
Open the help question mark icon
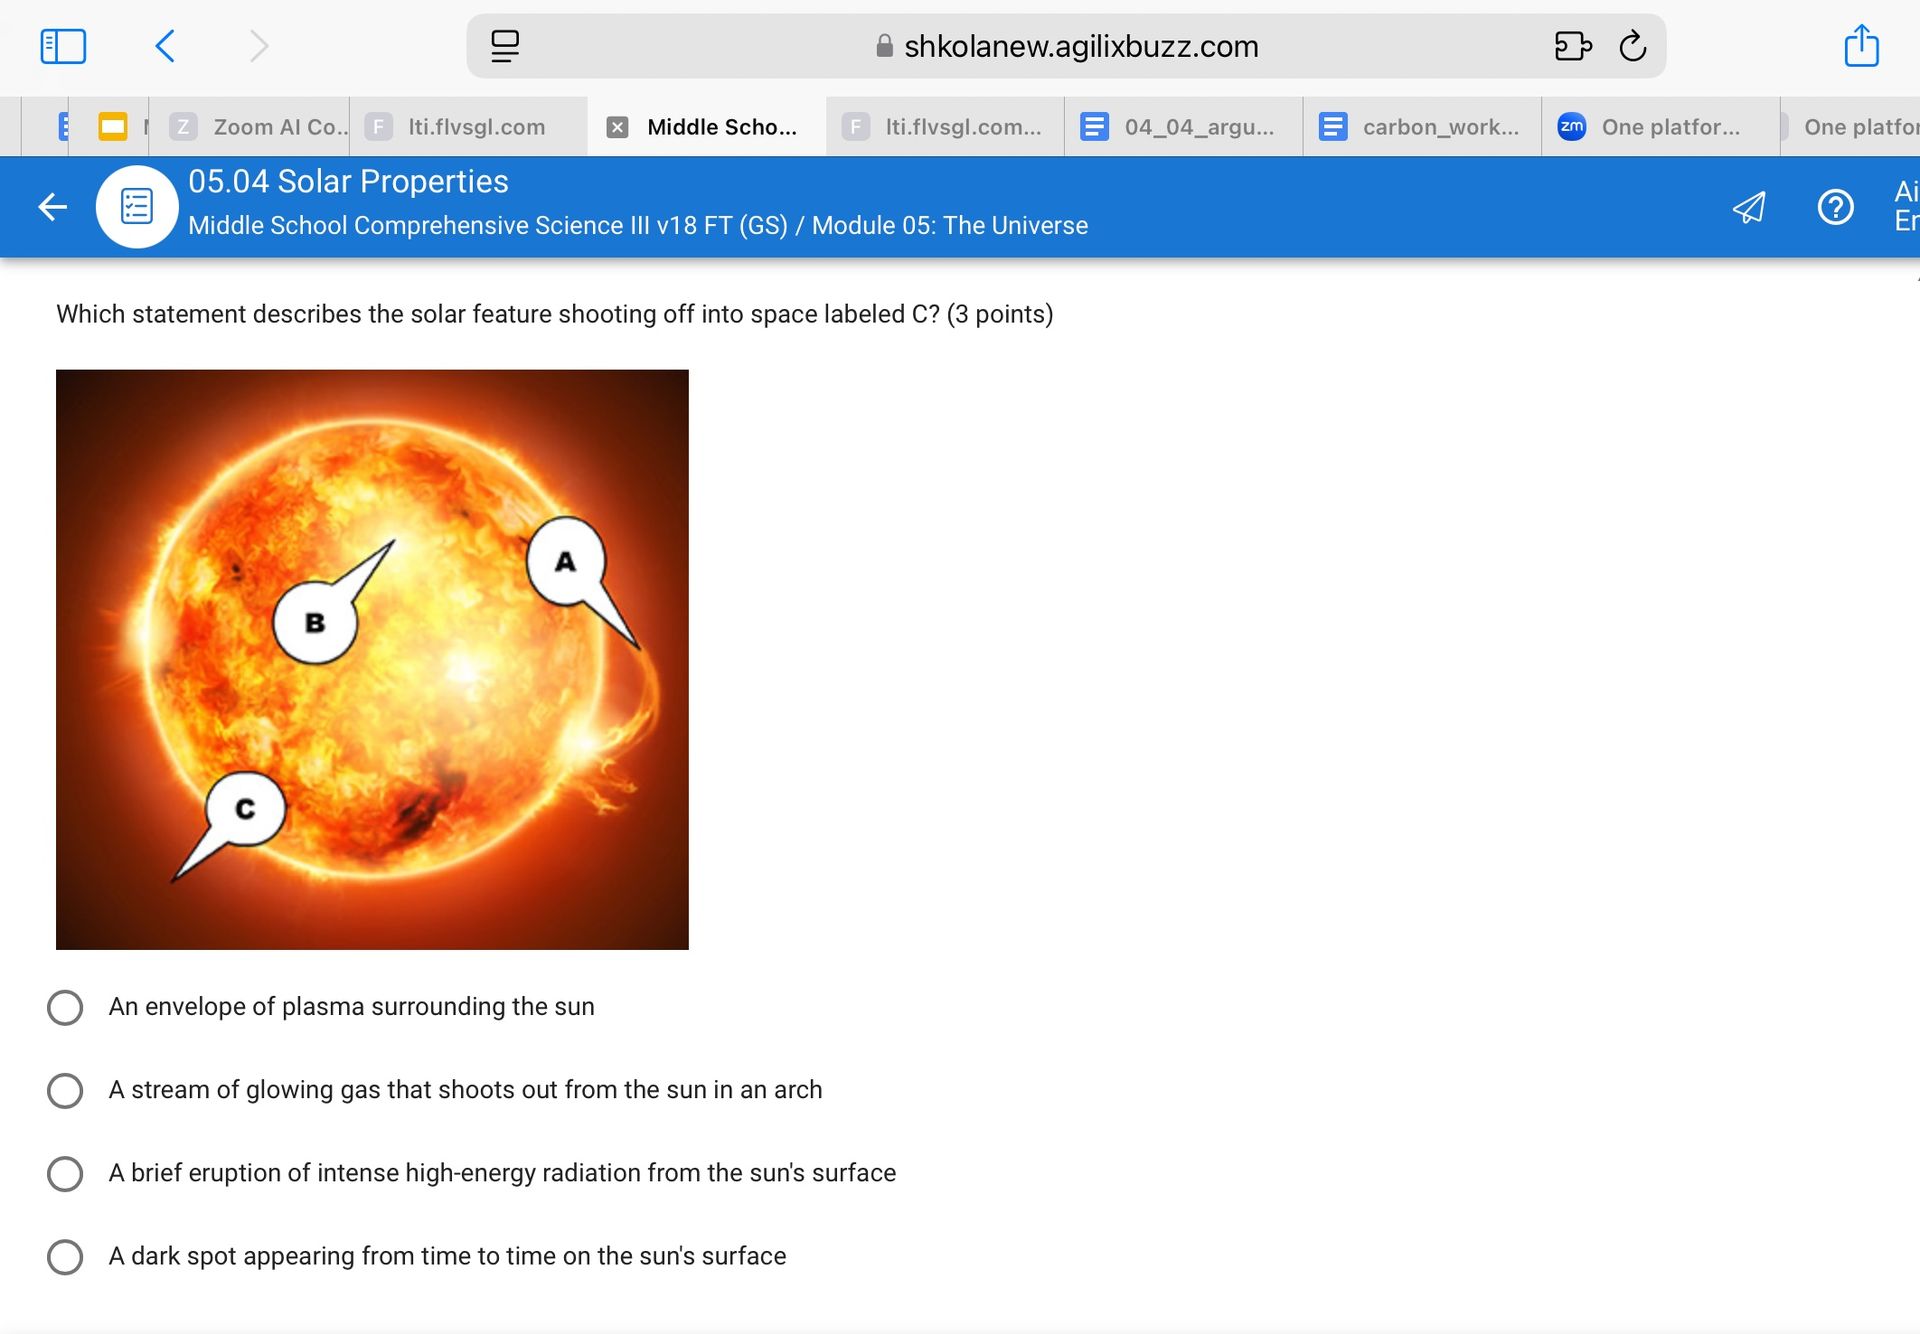click(1835, 207)
